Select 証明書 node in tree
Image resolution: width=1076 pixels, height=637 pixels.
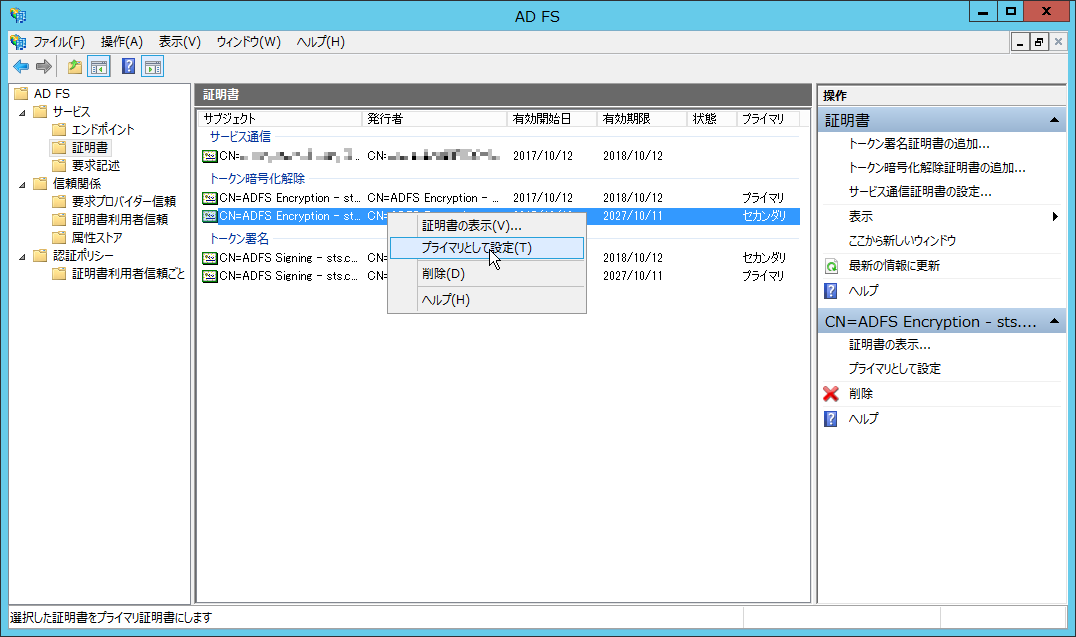pyautogui.click(x=89, y=148)
